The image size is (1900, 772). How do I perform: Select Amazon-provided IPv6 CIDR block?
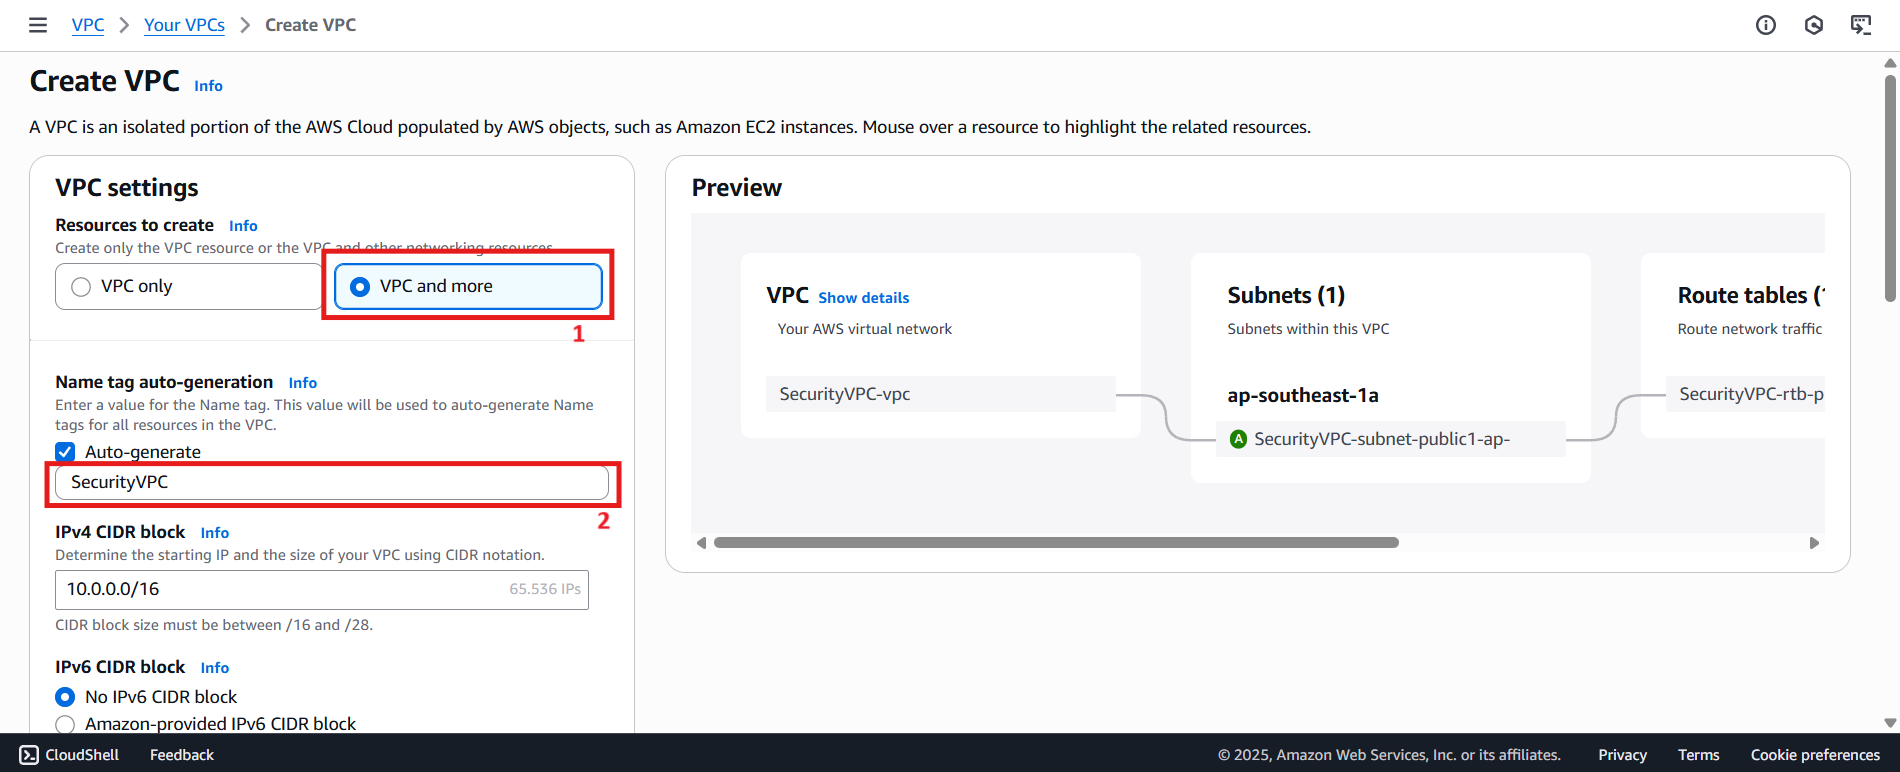[x=65, y=724]
